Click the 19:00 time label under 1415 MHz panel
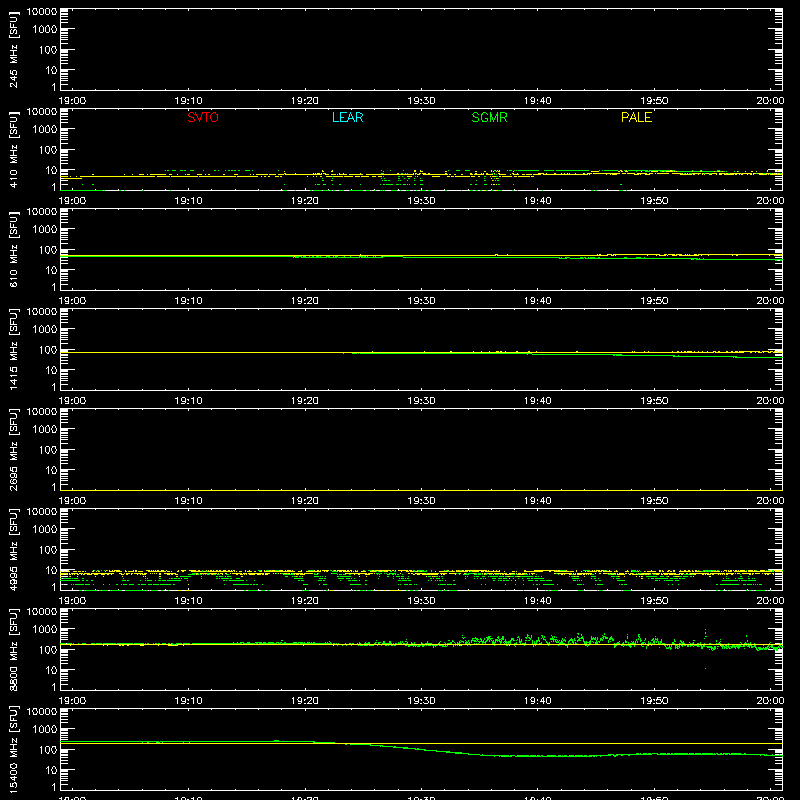This screenshot has height=800, width=800. pyautogui.click(x=72, y=401)
